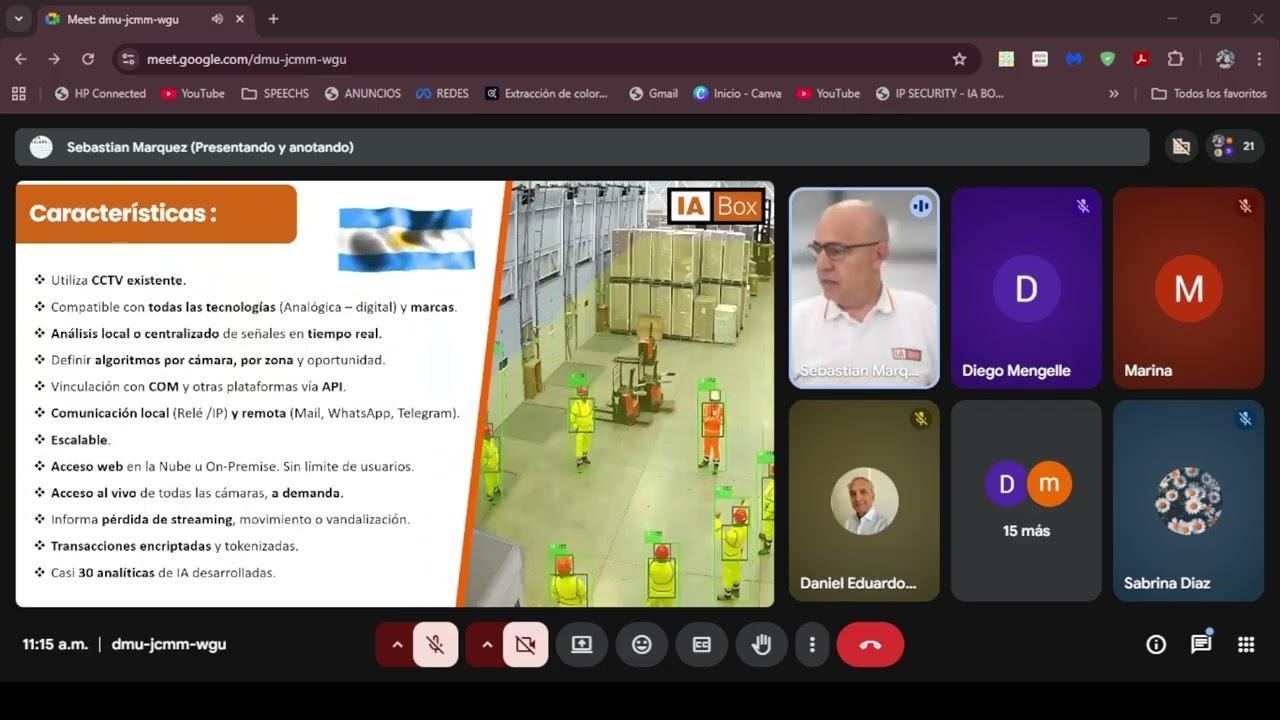1280x720 pixels.
Task: Open the first YouTube bookmark
Action: point(194,93)
